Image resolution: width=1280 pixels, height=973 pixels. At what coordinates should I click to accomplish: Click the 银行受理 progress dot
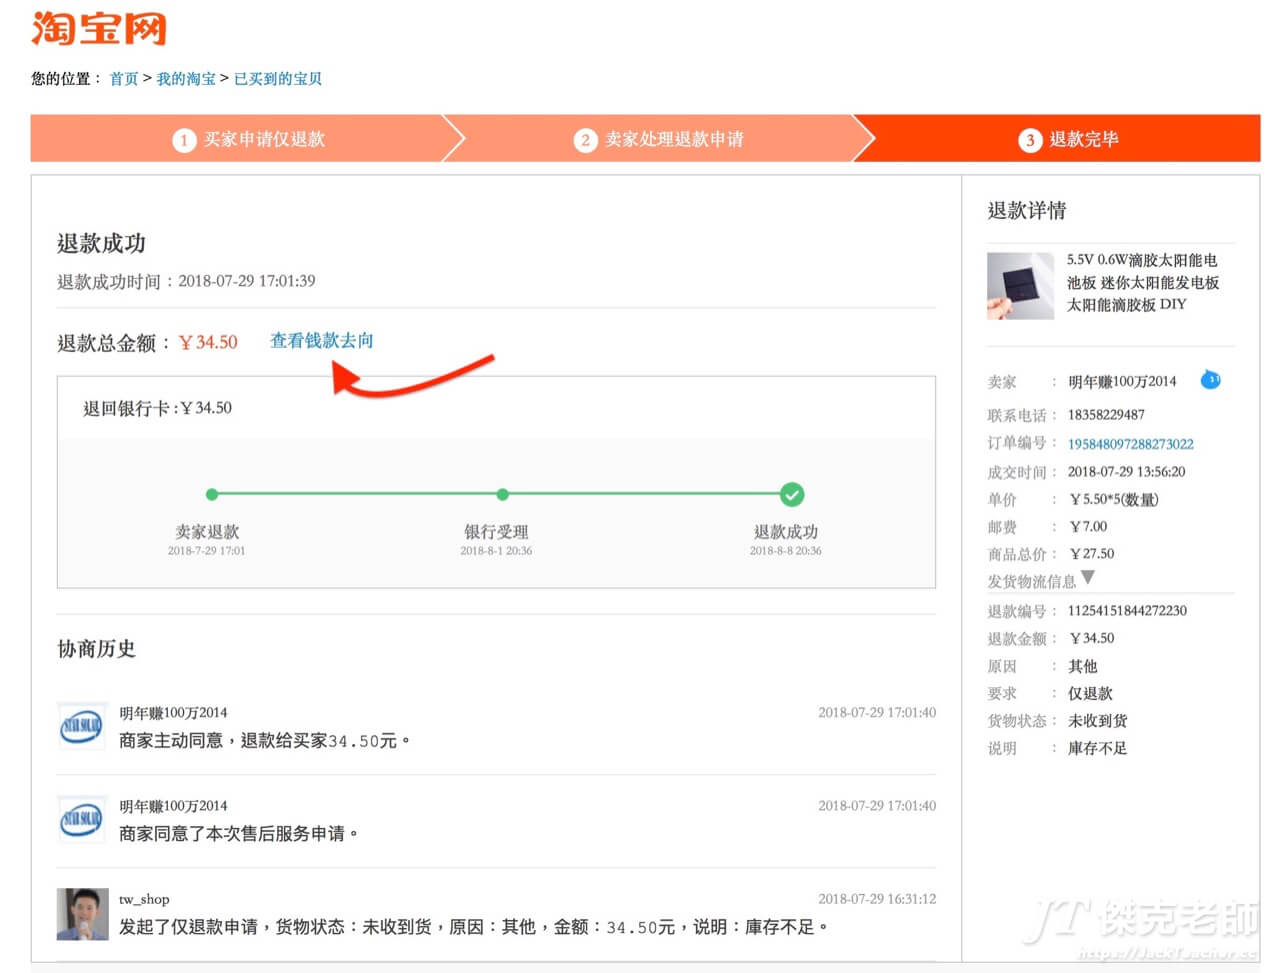(x=503, y=494)
